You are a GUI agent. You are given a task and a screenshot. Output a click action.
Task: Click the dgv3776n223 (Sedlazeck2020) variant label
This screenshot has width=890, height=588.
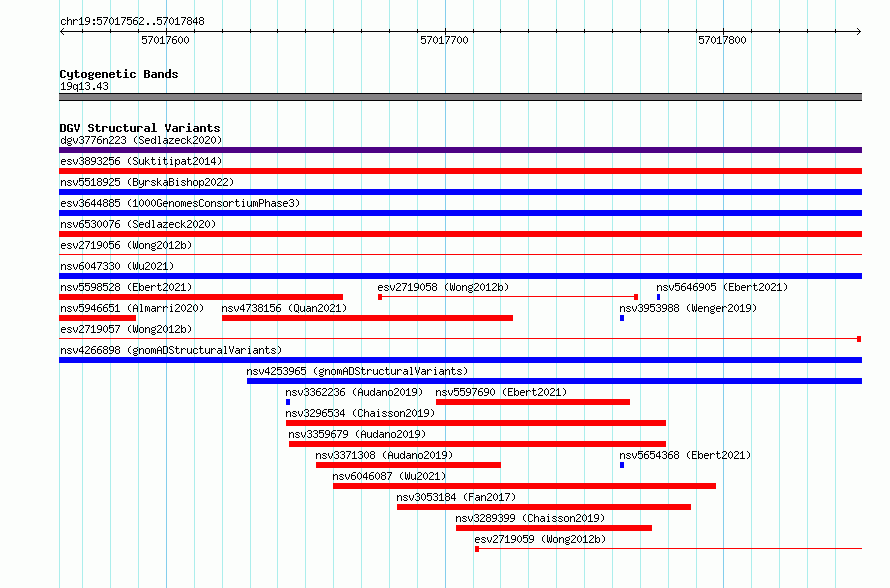(x=141, y=140)
